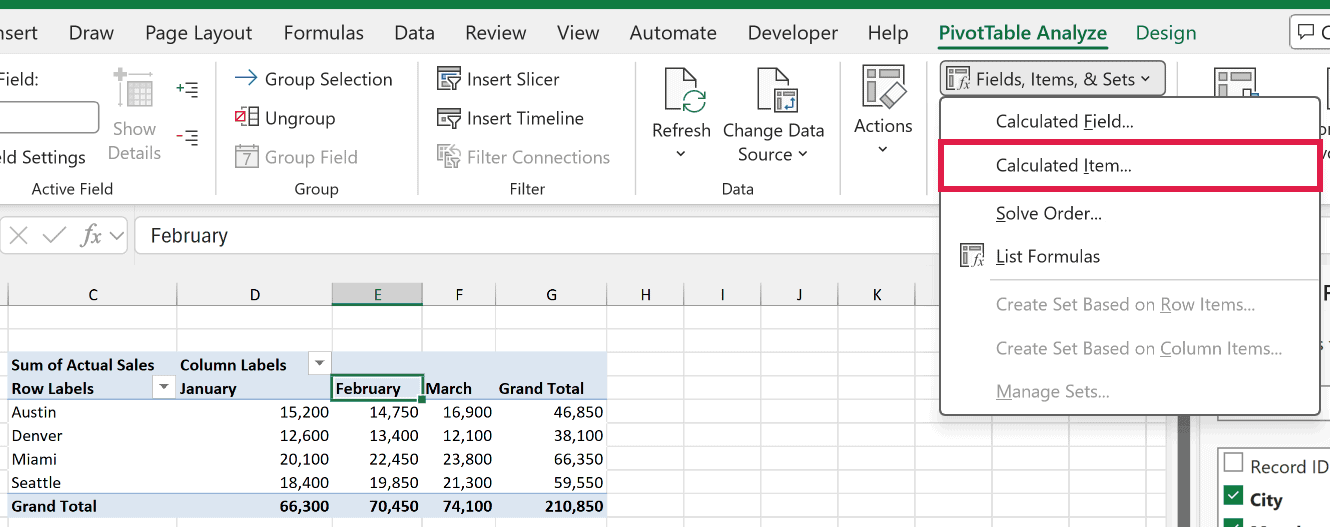Switch to the Formulas tab
1330x527 pixels.
324,33
